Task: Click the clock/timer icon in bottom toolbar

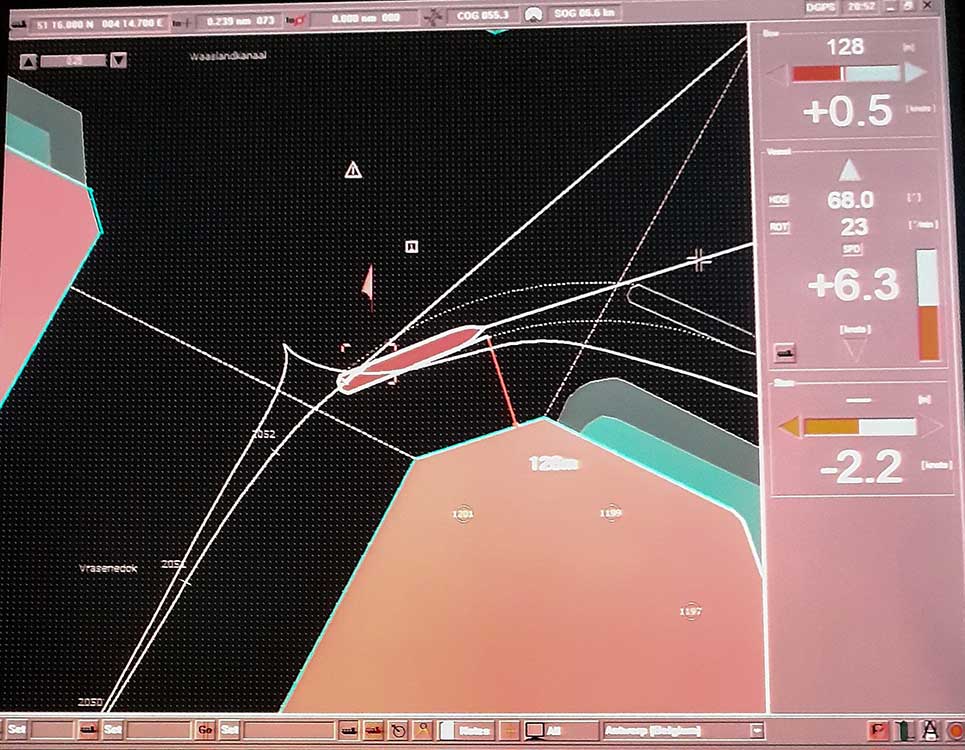Action: click(x=399, y=731)
